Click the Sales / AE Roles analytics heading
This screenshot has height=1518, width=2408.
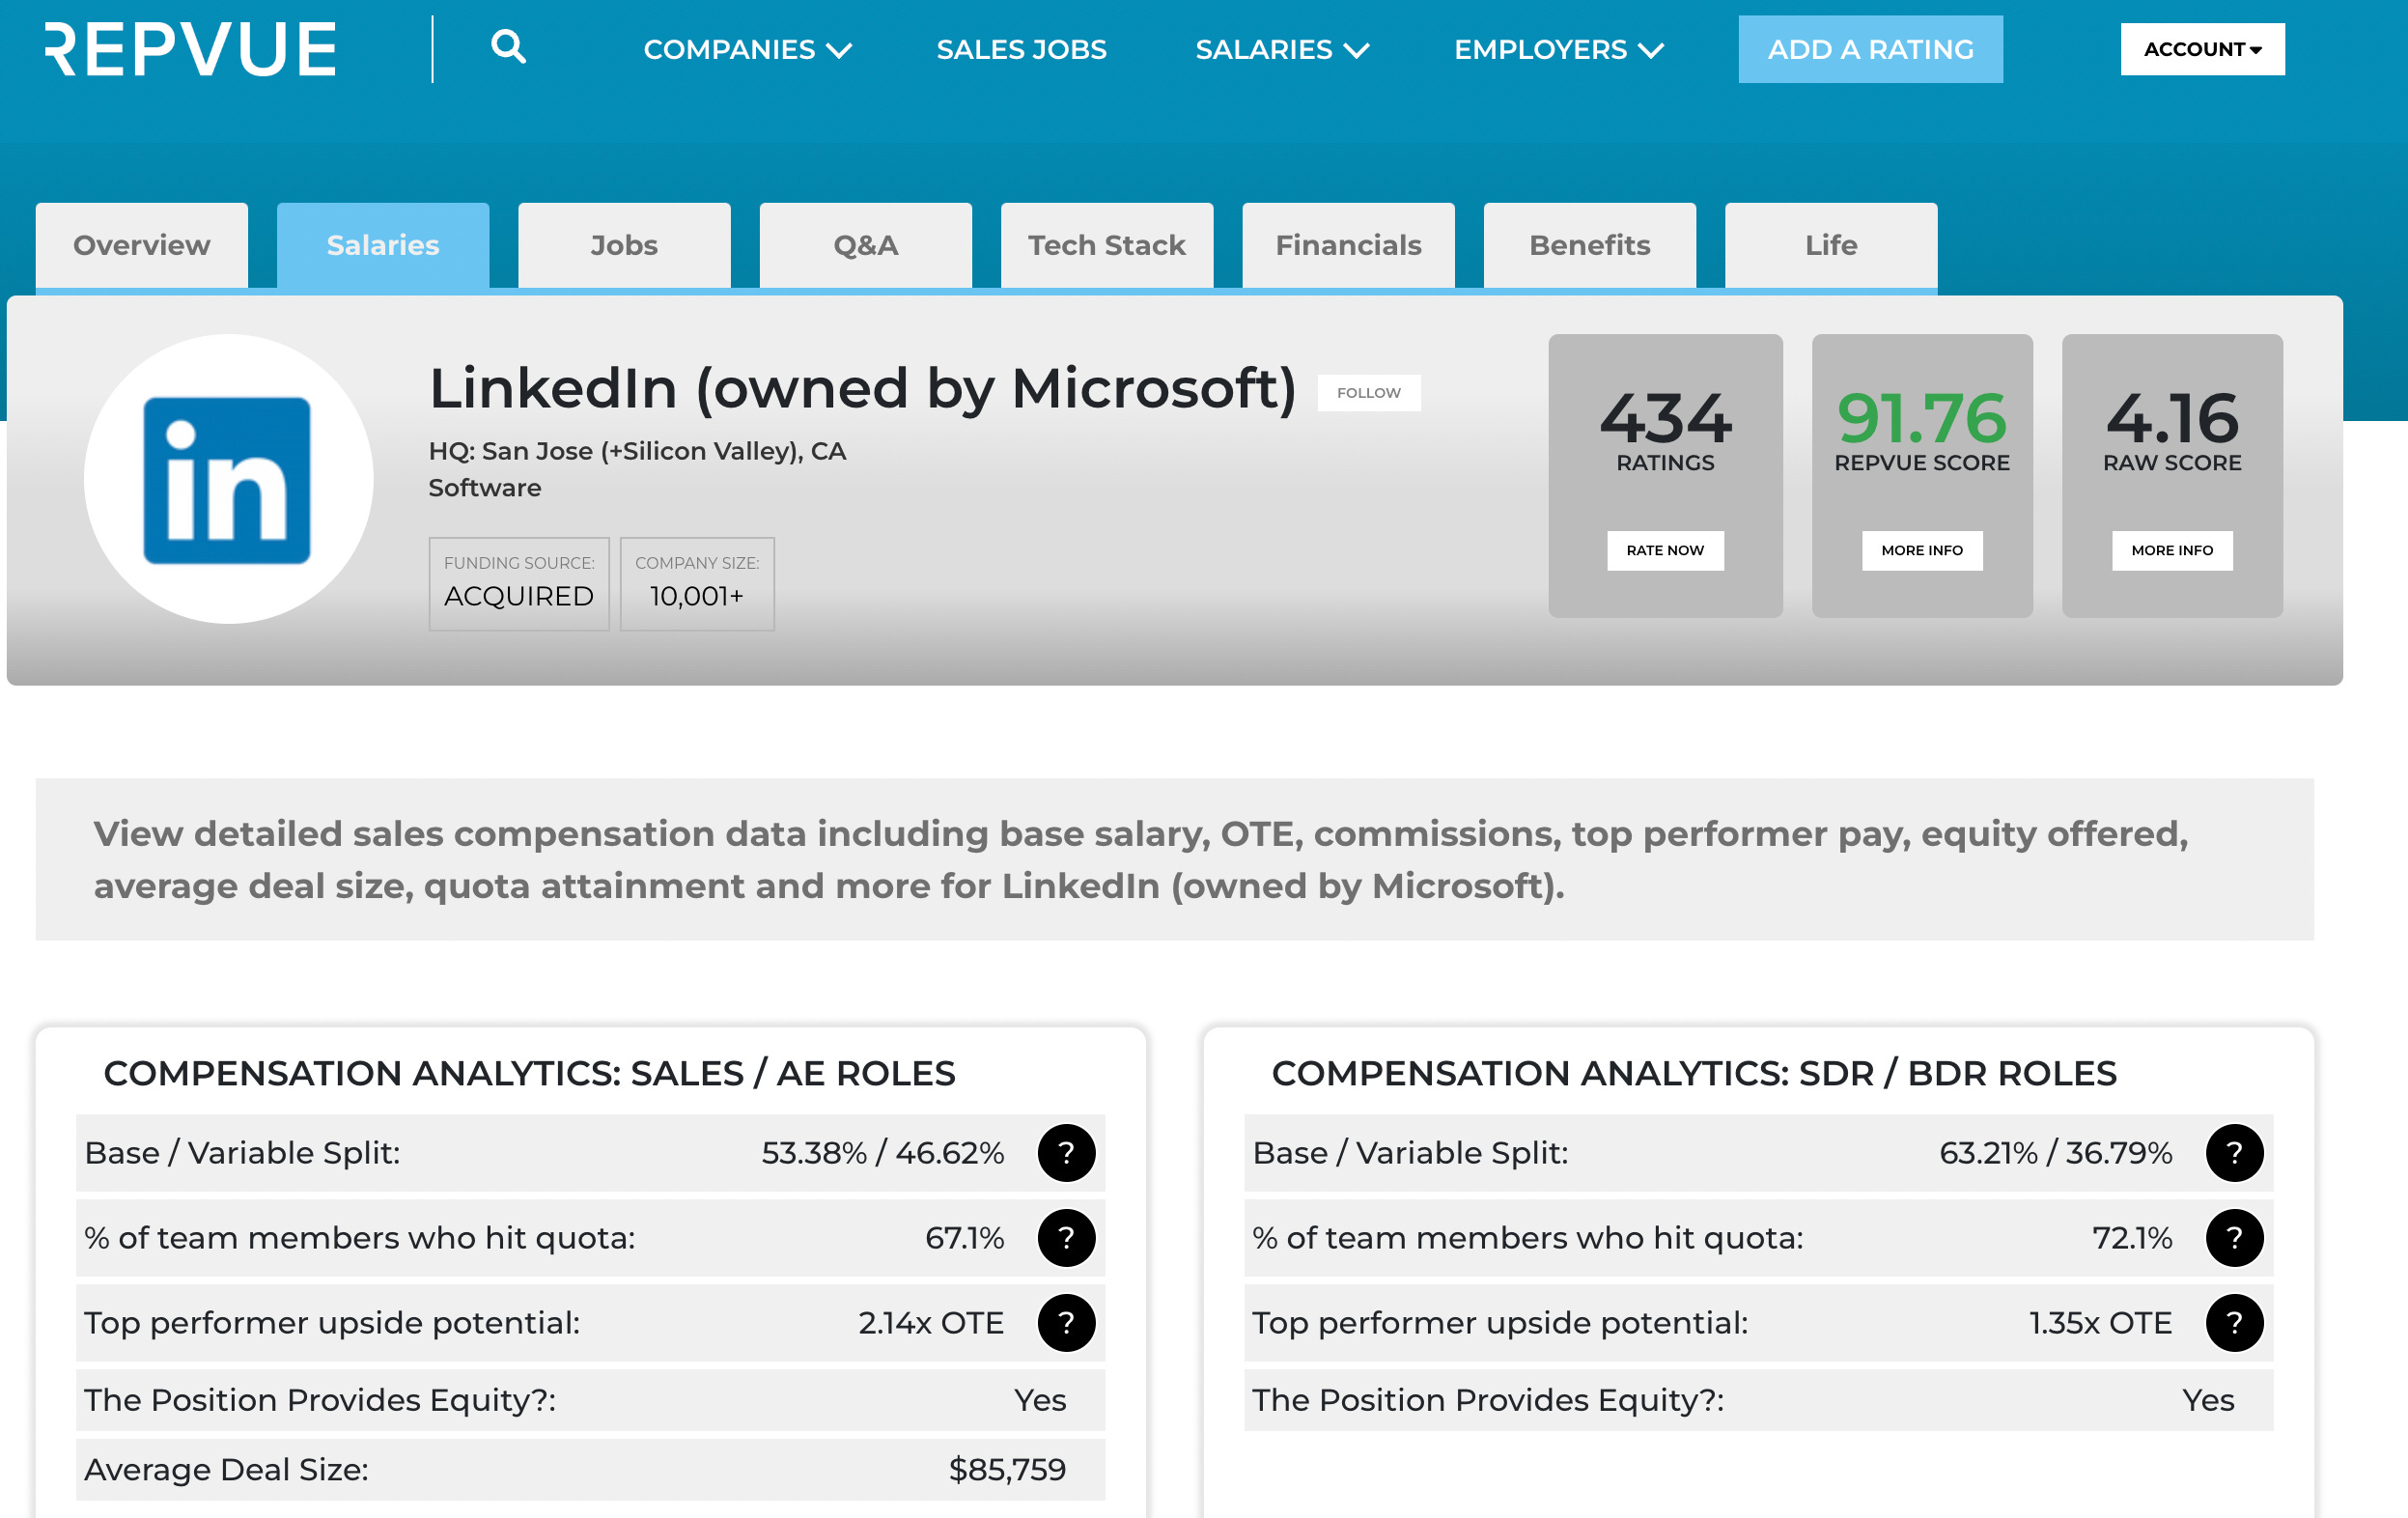[x=530, y=1074]
